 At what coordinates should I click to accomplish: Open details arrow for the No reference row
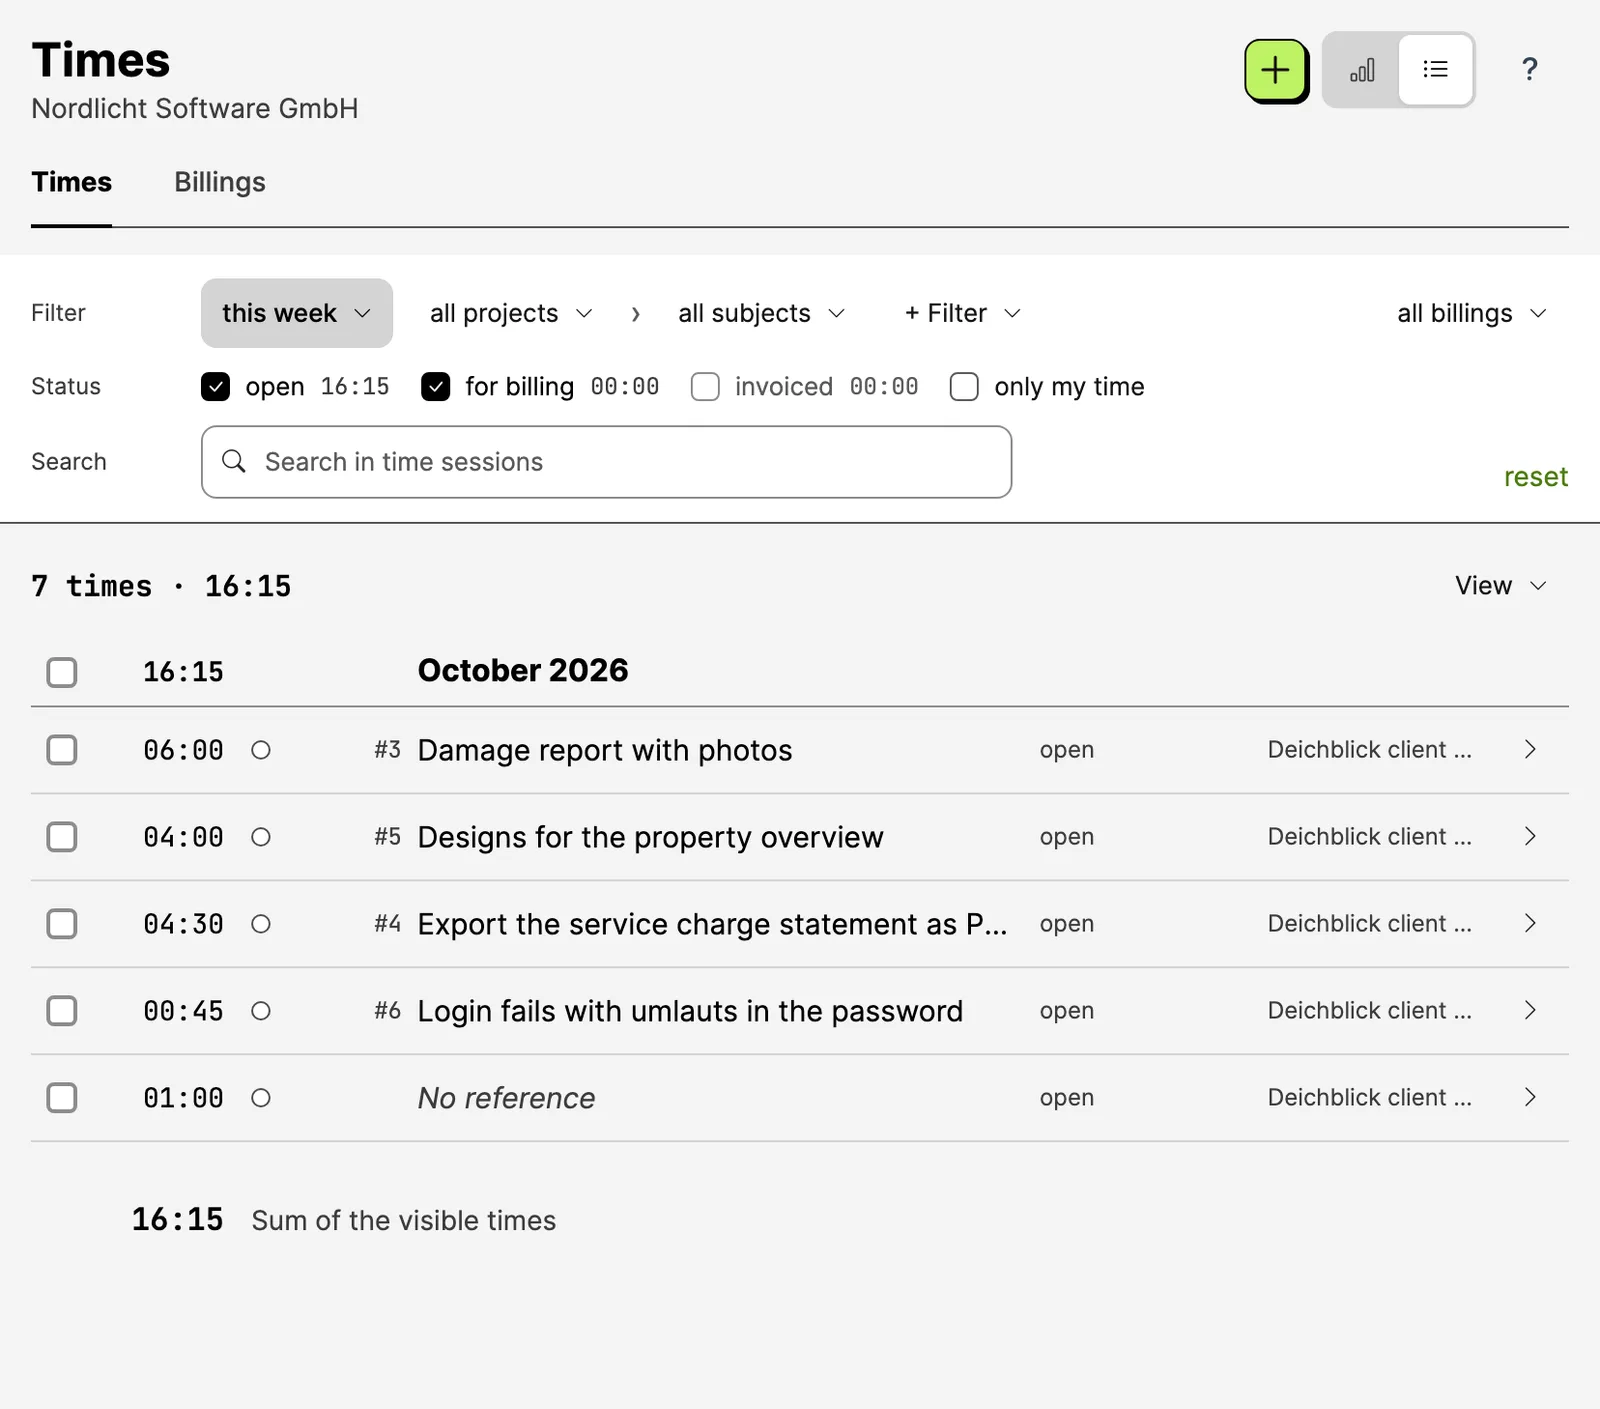point(1530,1097)
